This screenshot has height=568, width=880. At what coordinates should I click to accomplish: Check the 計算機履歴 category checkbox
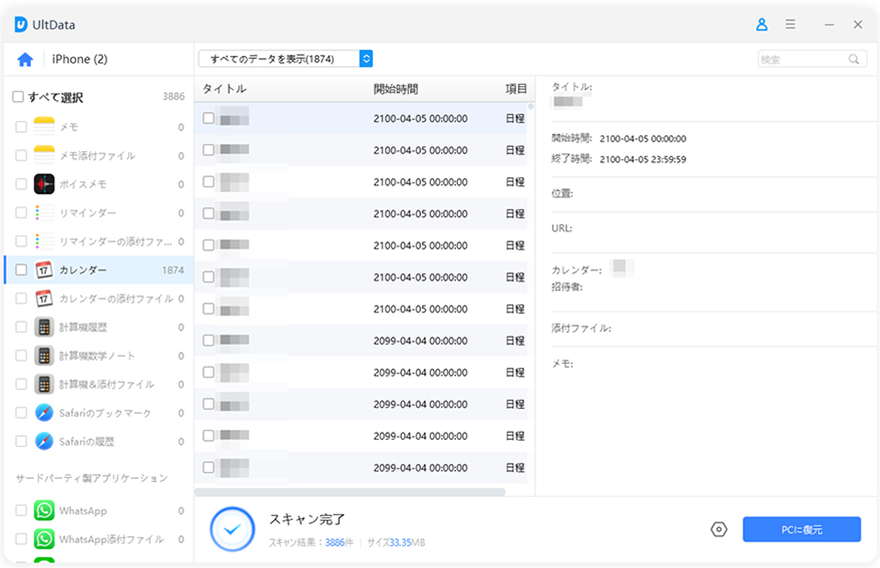pyautogui.click(x=21, y=327)
